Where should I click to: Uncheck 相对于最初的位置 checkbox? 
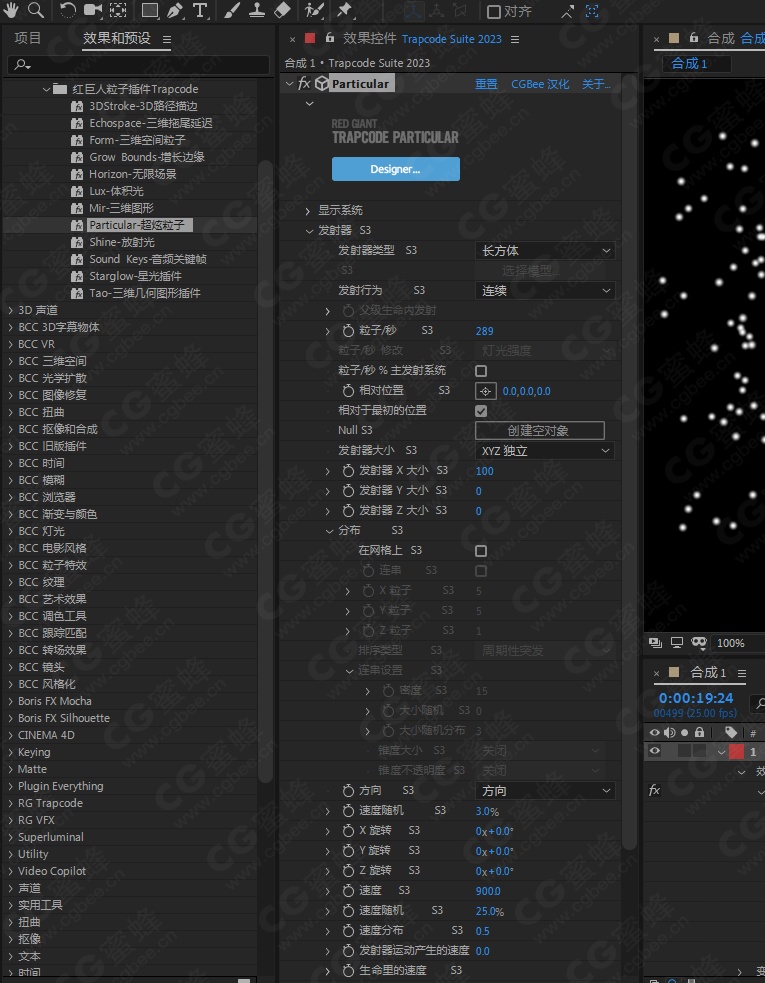pyautogui.click(x=481, y=411)
